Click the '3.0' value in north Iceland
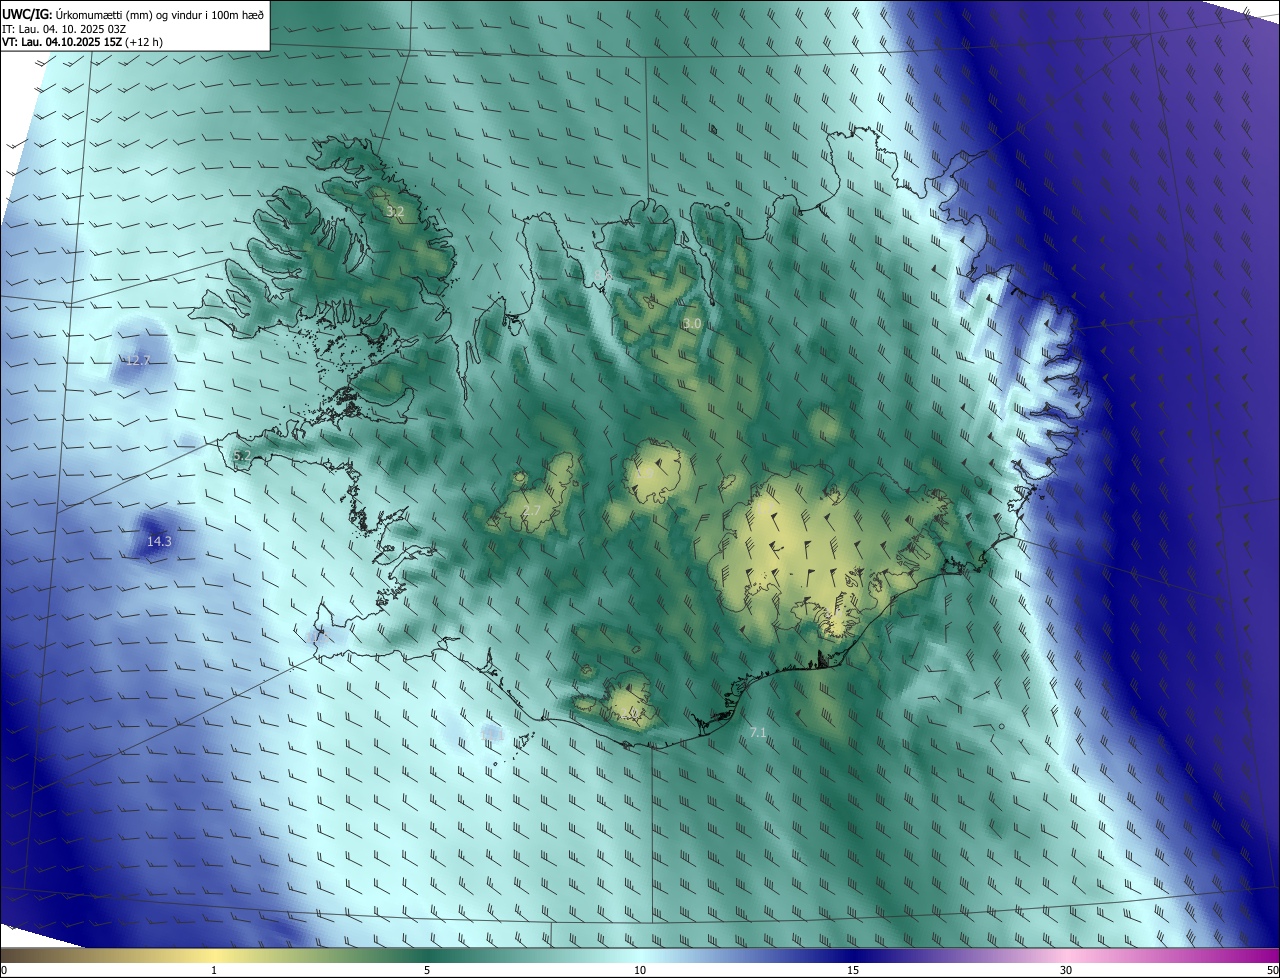1280x978 pixels. pyautogui.click(x=692, y=324)
